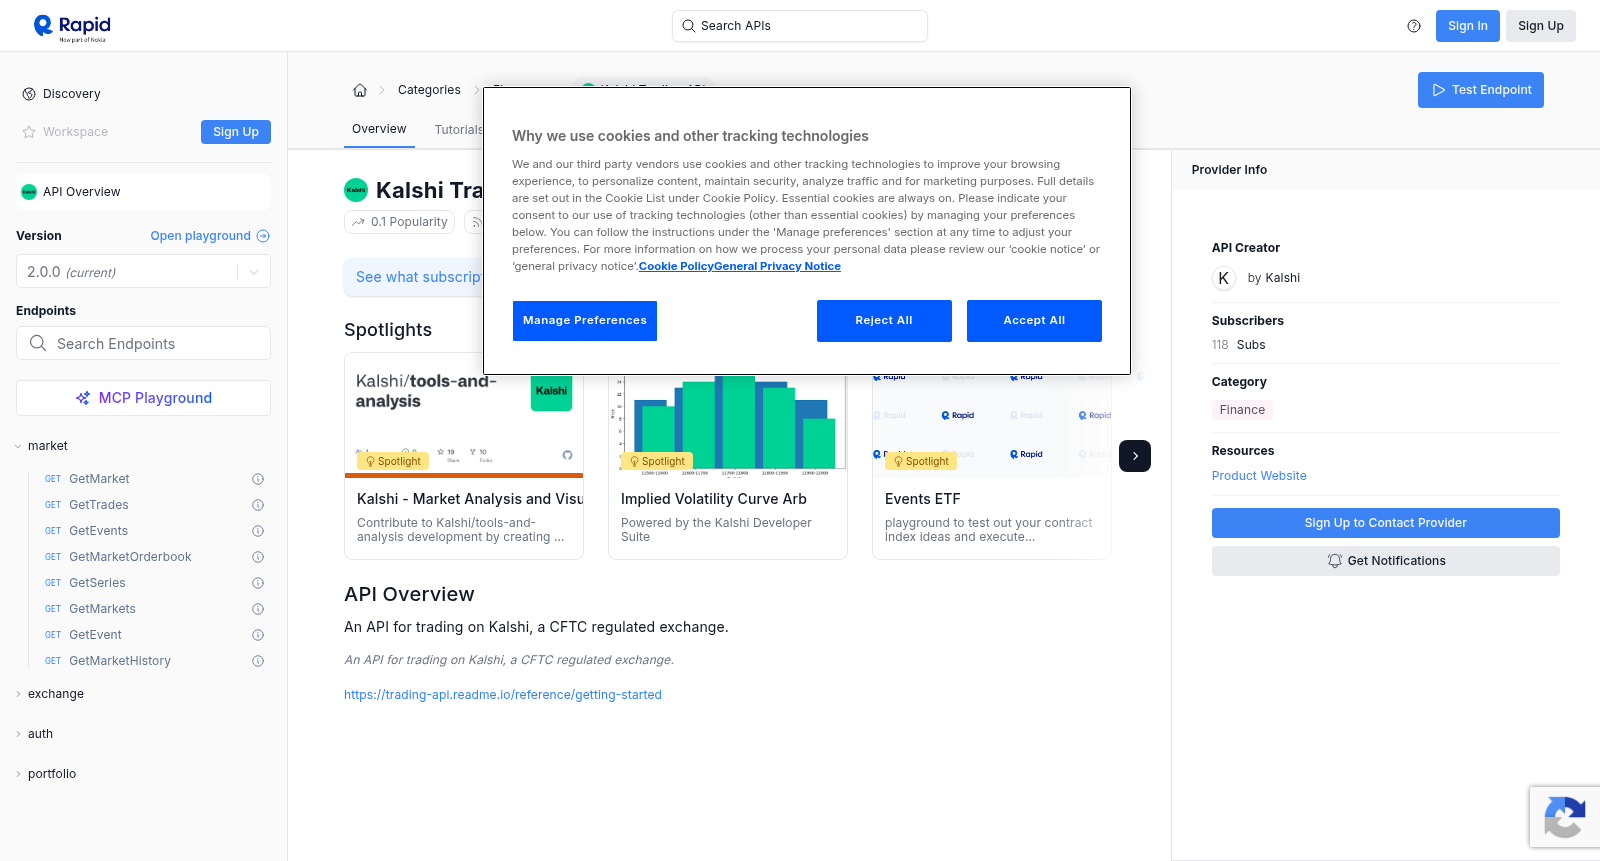Open the Product Website link

click(x=1259, y=476)
